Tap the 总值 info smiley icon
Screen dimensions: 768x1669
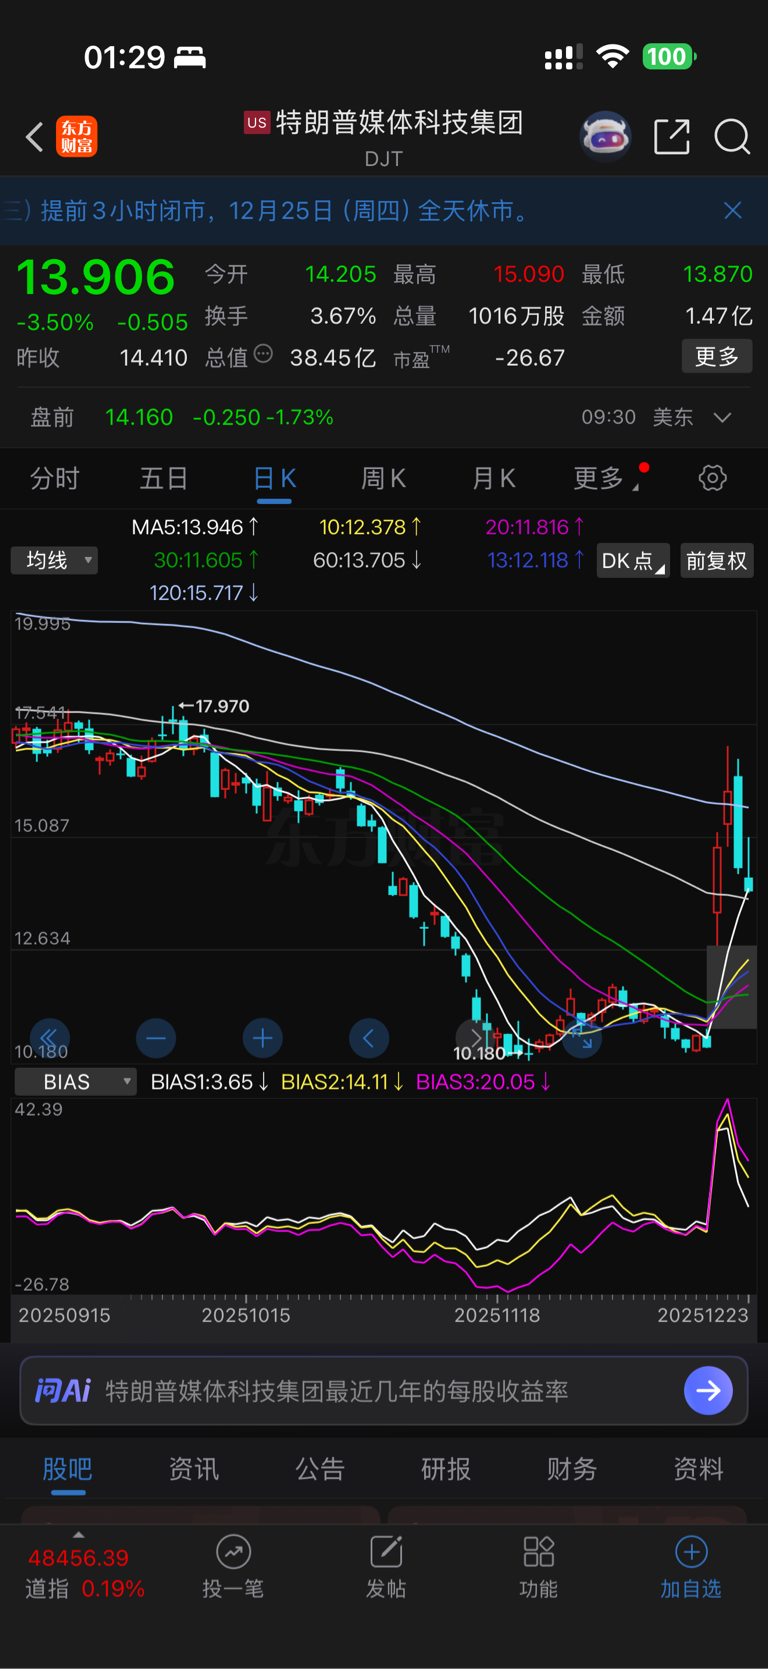tap(263, 354)
